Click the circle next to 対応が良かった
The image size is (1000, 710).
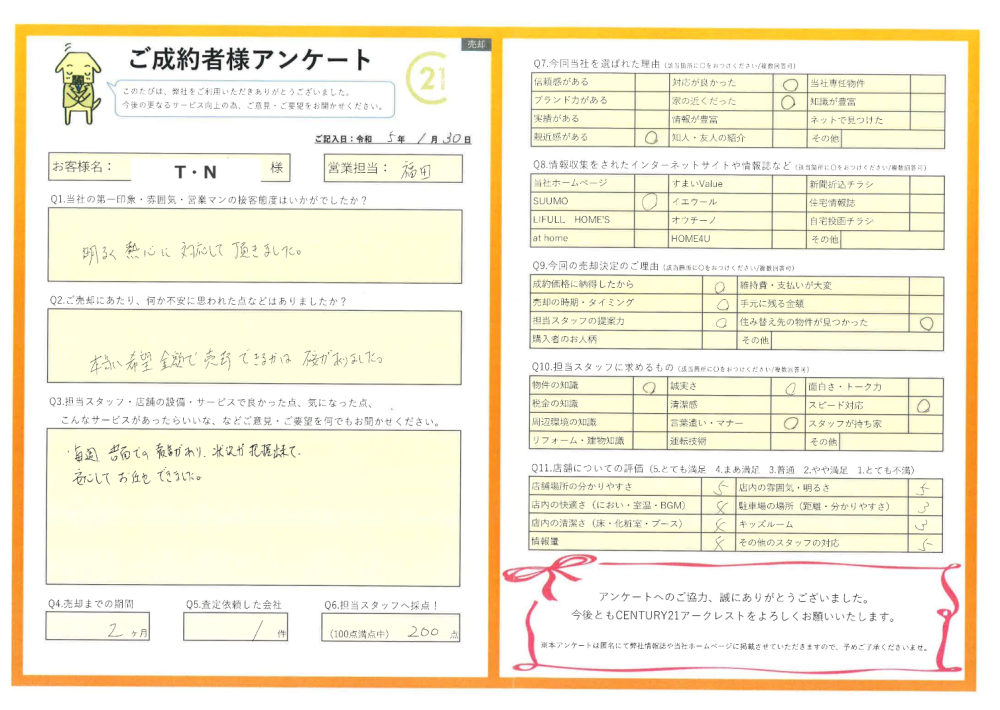789,85
